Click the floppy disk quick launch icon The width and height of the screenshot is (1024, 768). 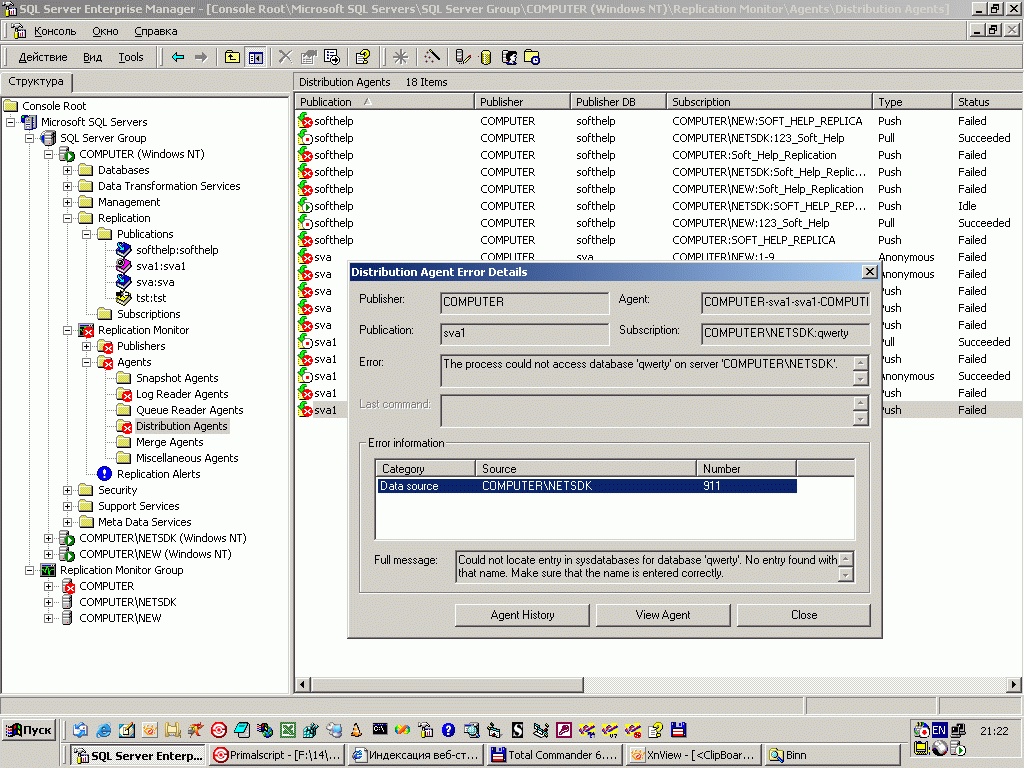coord(678,730)
